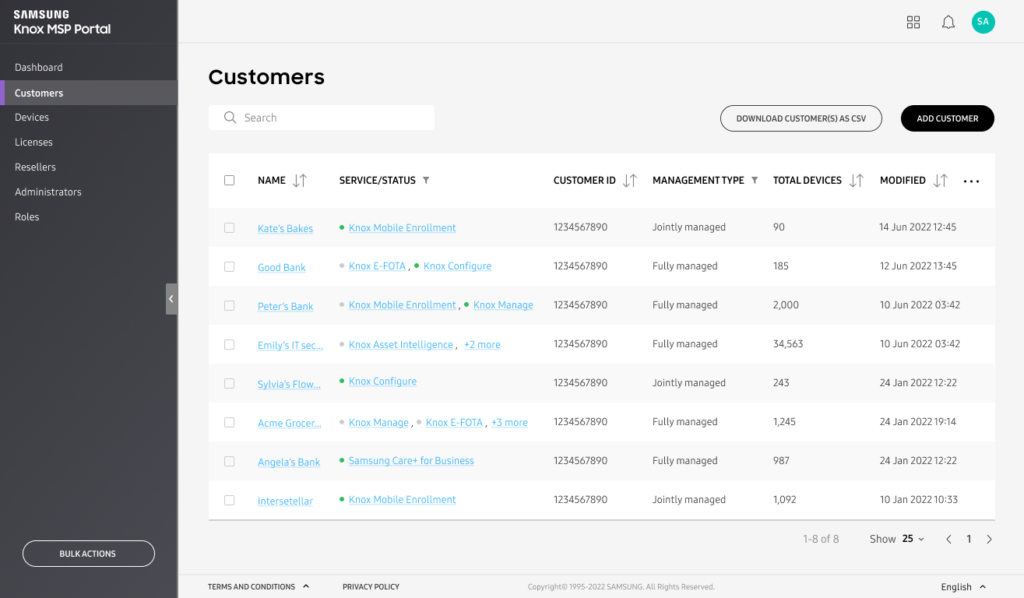Check the Kate's Bakes row checkbox

click(x=229, y=228)
